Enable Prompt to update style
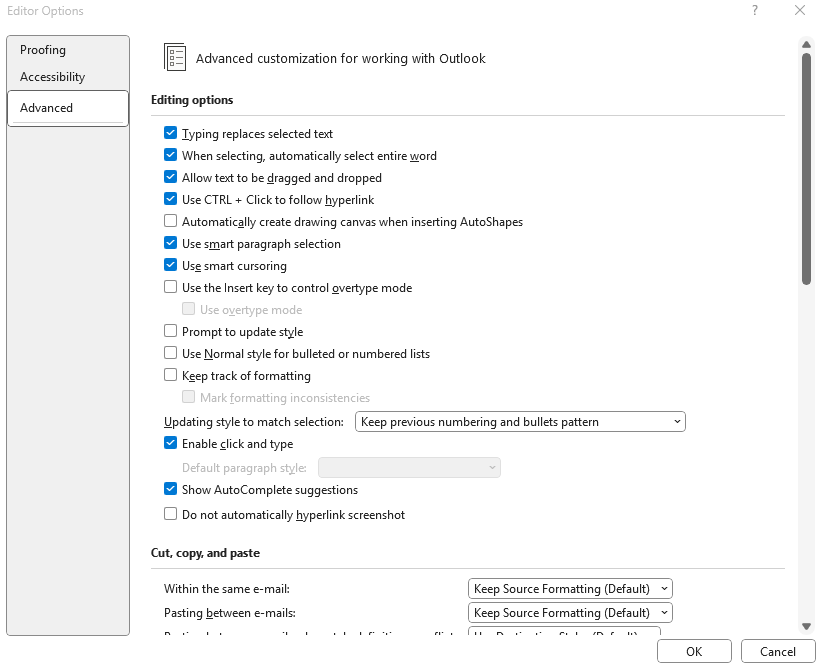The image size is (819, 668). [x=170, y=331]
